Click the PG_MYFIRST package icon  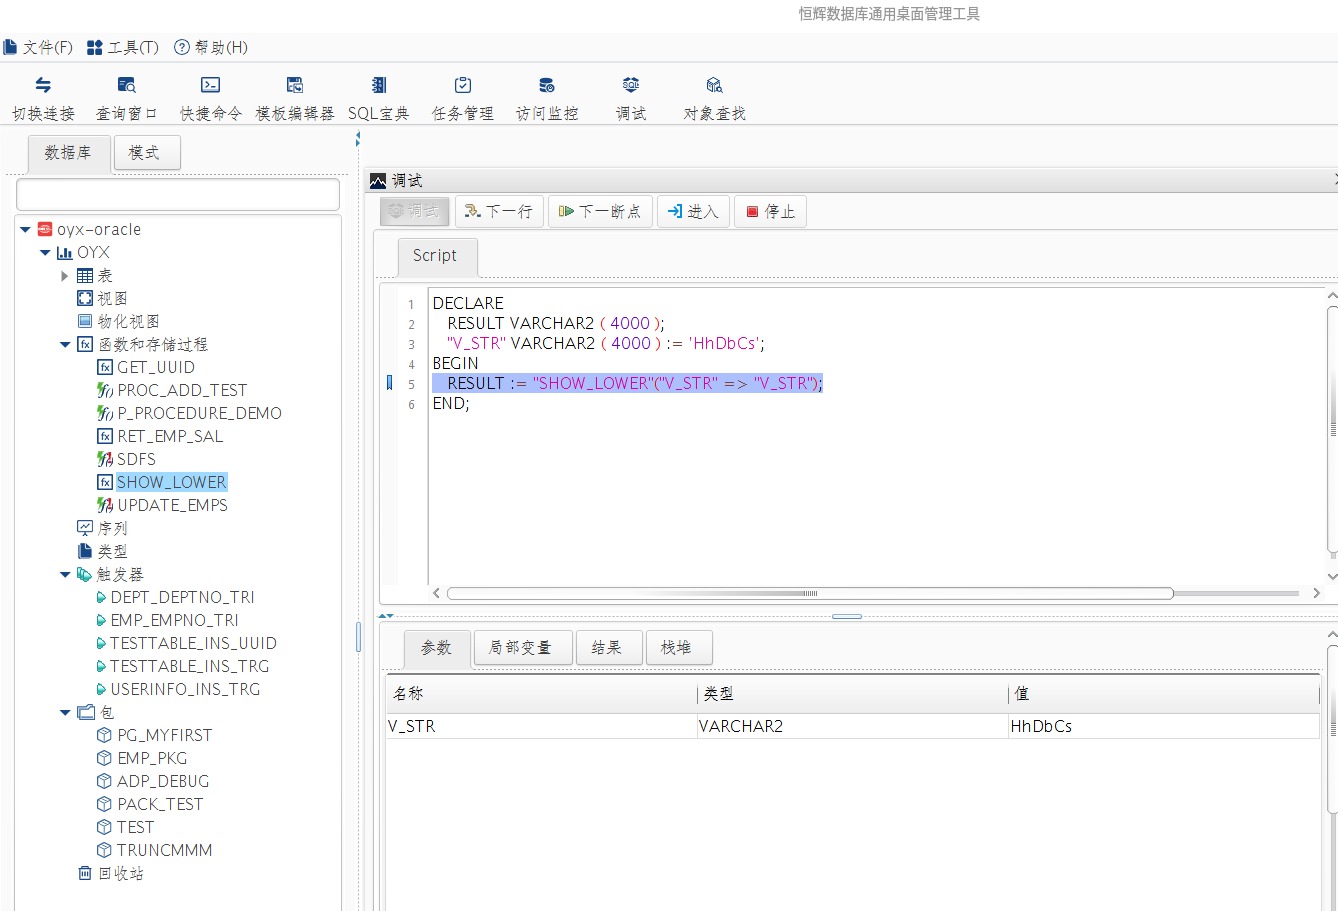104,735
